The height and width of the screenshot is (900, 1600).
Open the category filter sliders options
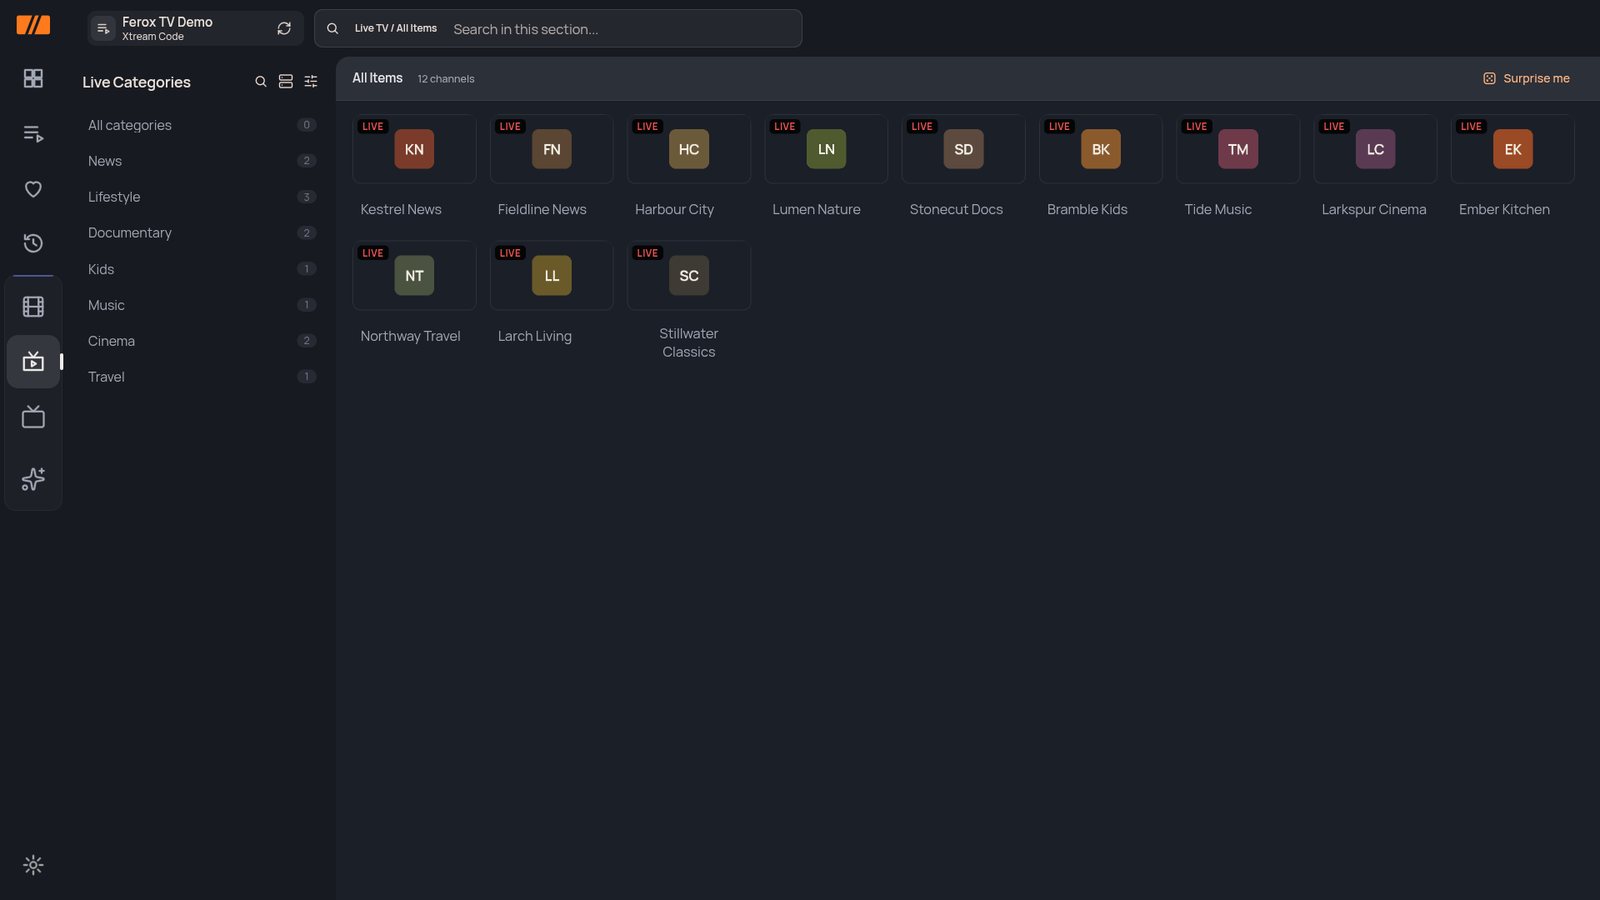click(x=311, y=82)
